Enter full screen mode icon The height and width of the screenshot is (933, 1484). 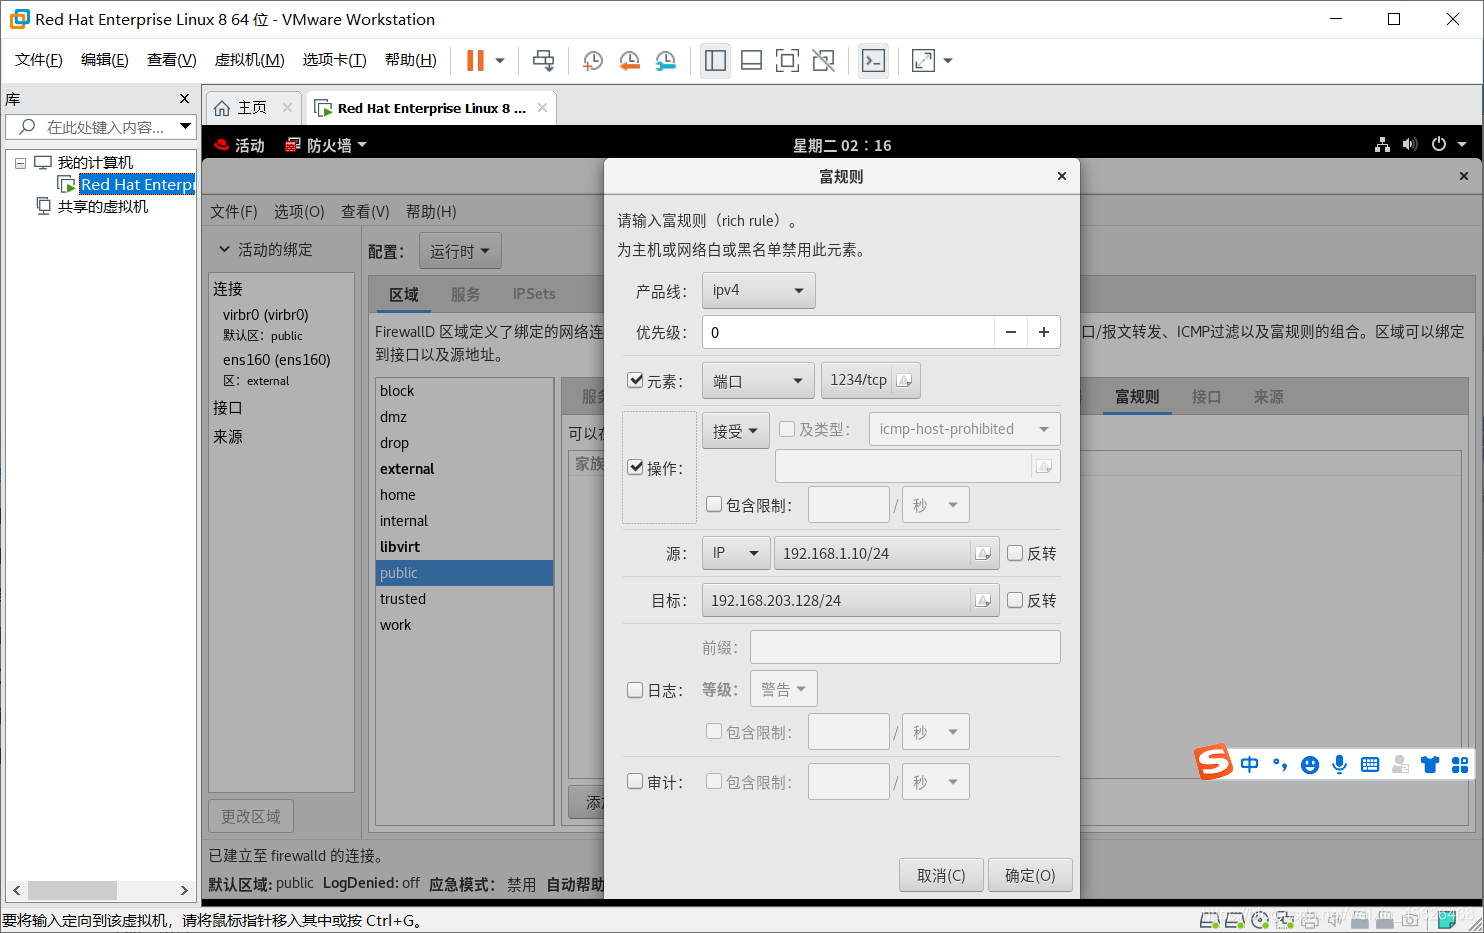click(787, 61)
